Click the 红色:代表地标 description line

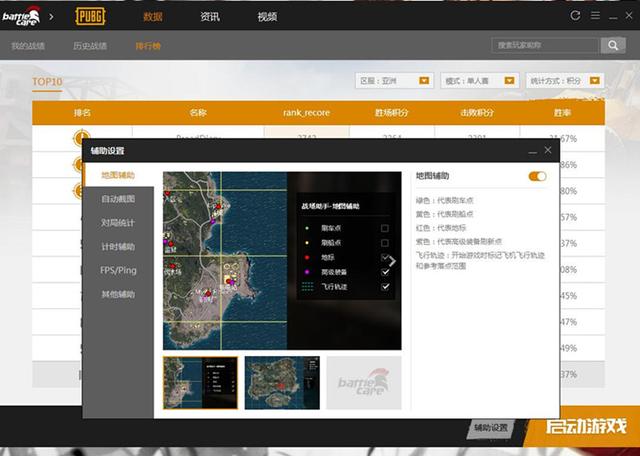point(441,228)
